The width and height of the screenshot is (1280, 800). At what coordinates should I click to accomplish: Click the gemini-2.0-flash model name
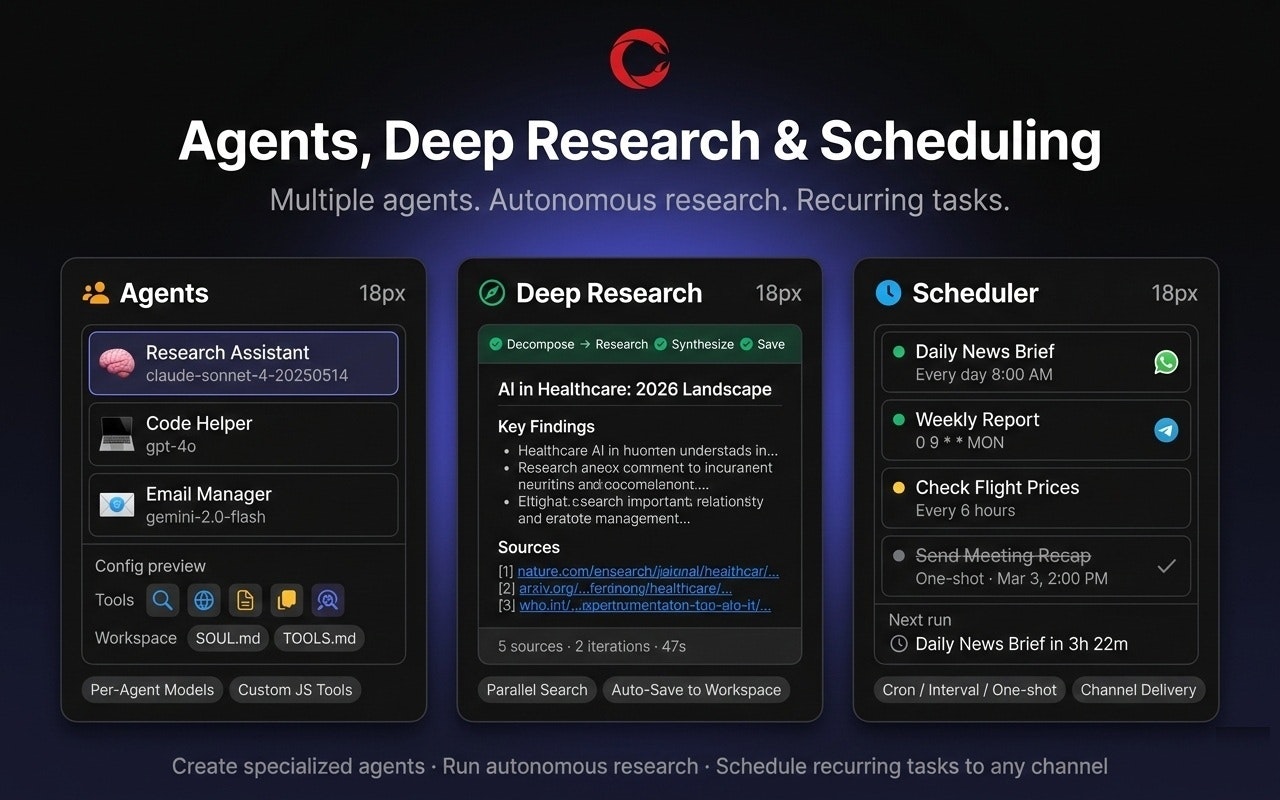pos(206,517)
